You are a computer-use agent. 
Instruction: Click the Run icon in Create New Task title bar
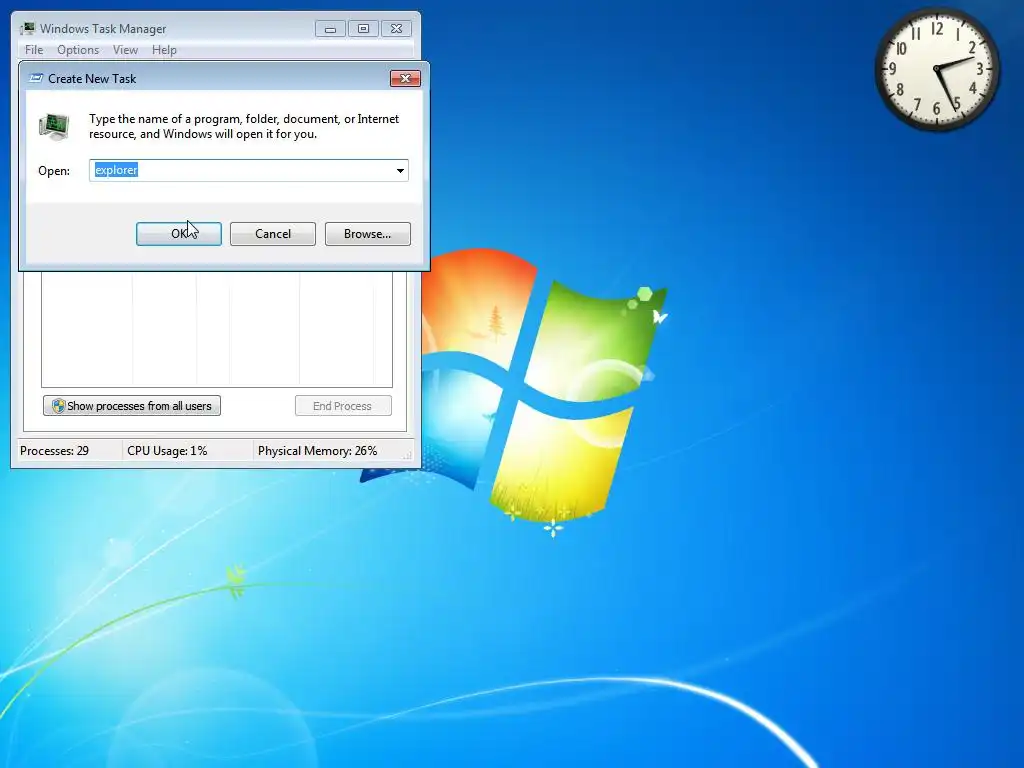click(x=36, y=78)
